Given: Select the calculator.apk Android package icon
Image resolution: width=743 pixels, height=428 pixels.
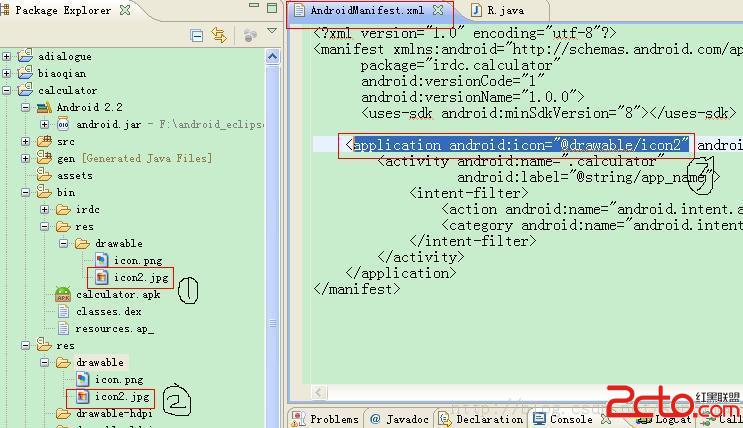Looking at the screenshot, I should (x=63, y=294).
